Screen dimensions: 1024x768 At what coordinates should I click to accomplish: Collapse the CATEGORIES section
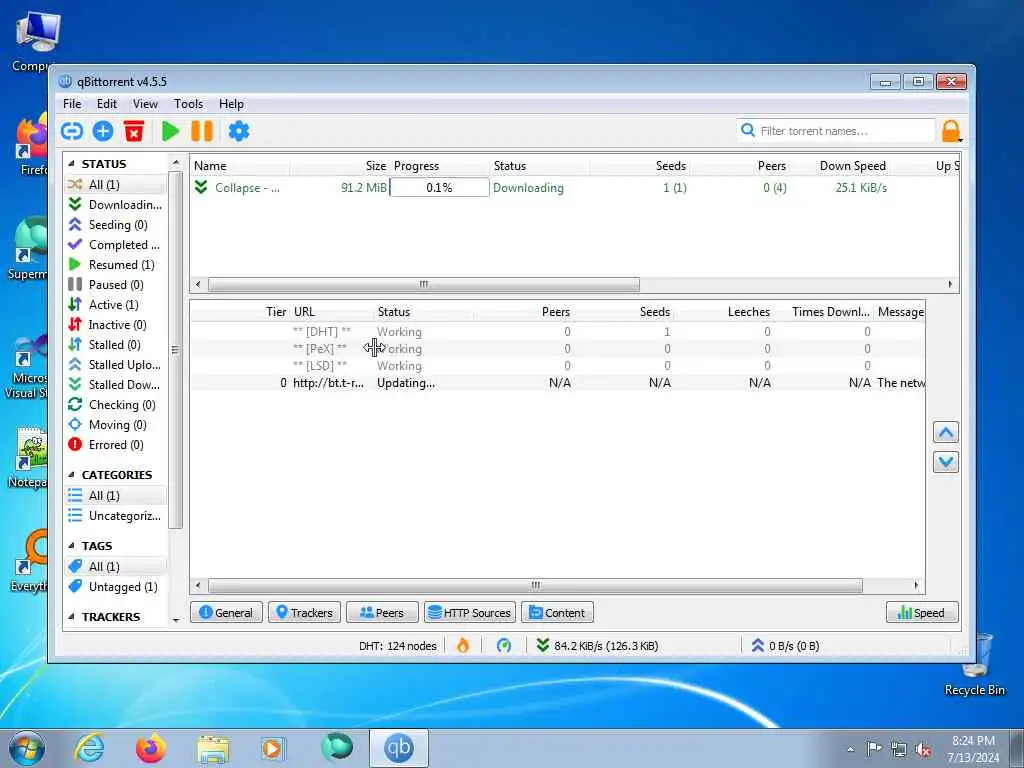click(71, 475)
